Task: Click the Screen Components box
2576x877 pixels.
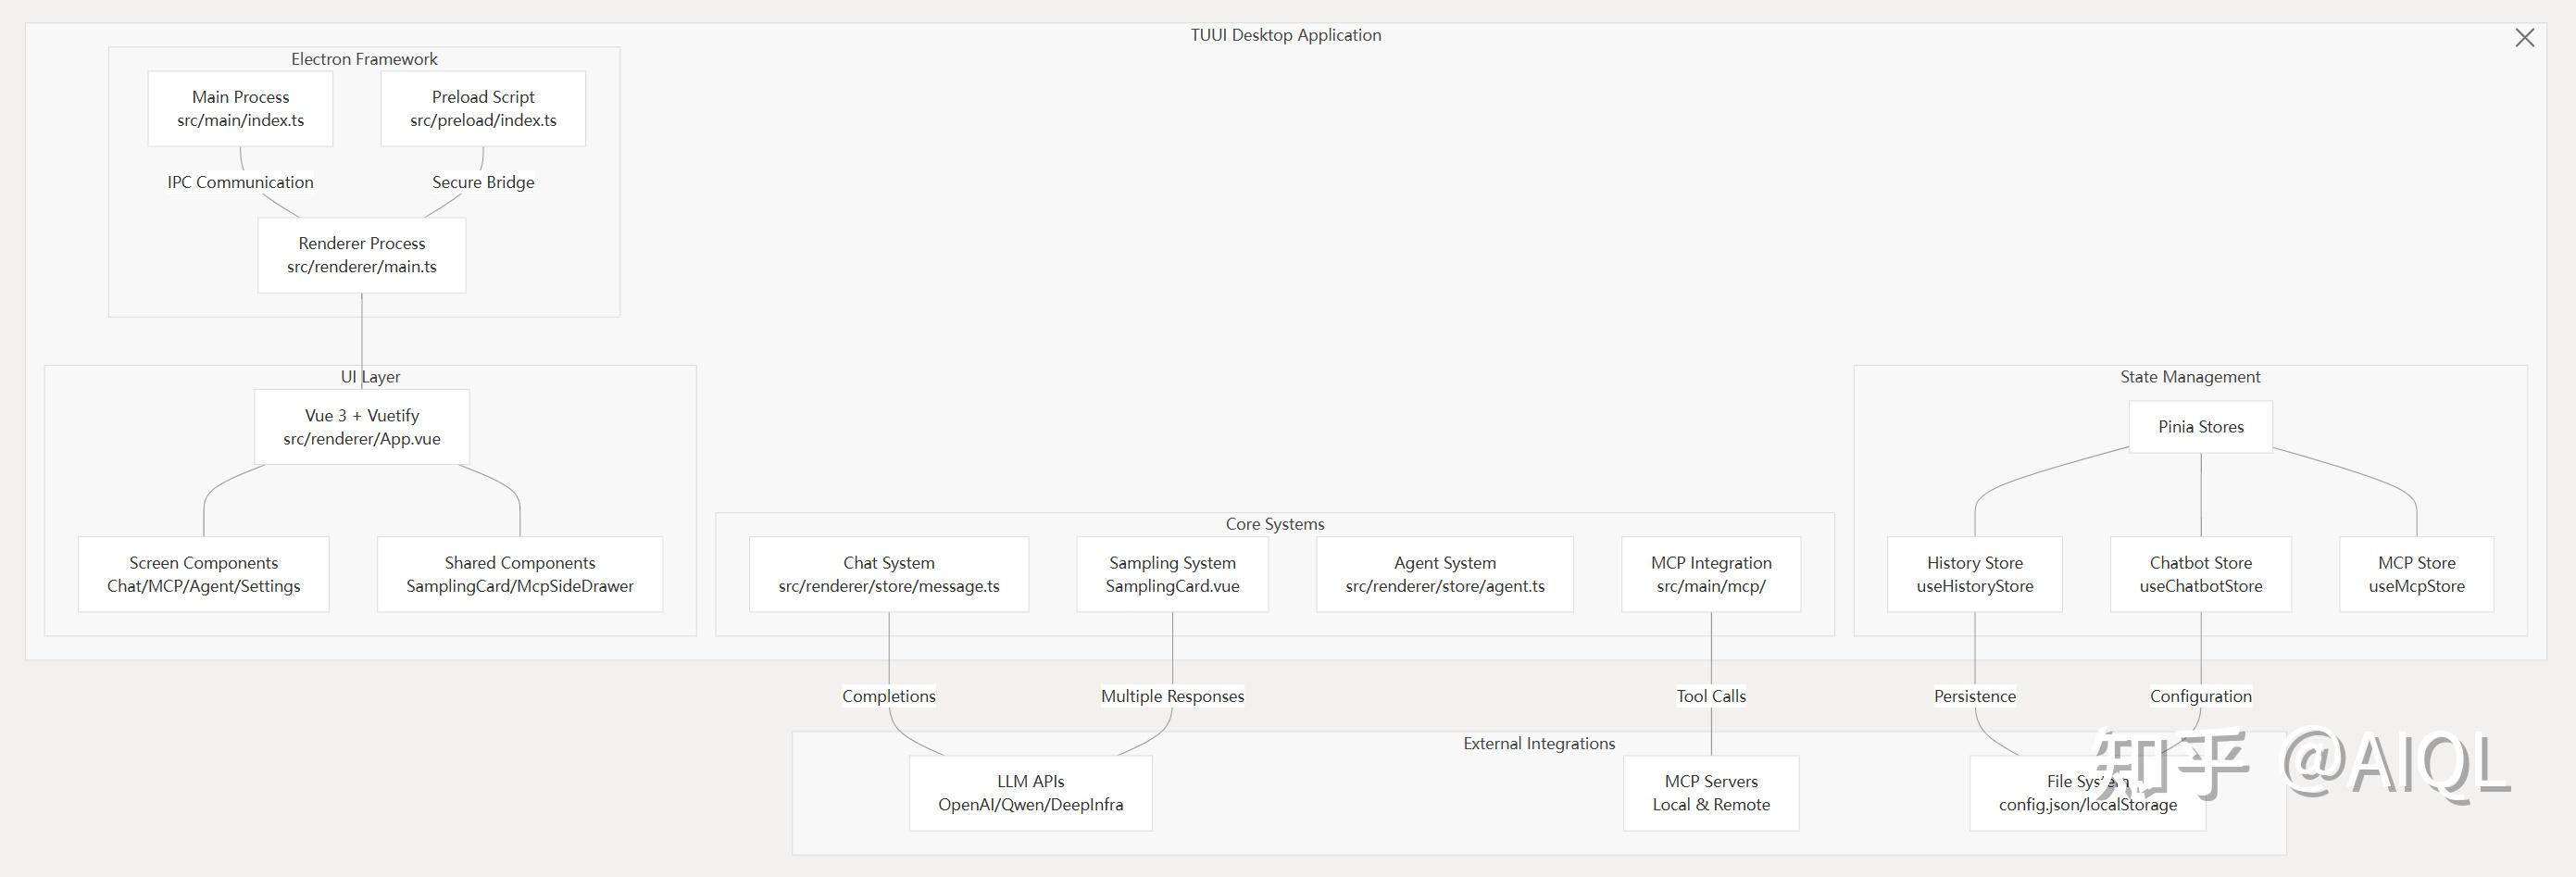Action: 204,574
